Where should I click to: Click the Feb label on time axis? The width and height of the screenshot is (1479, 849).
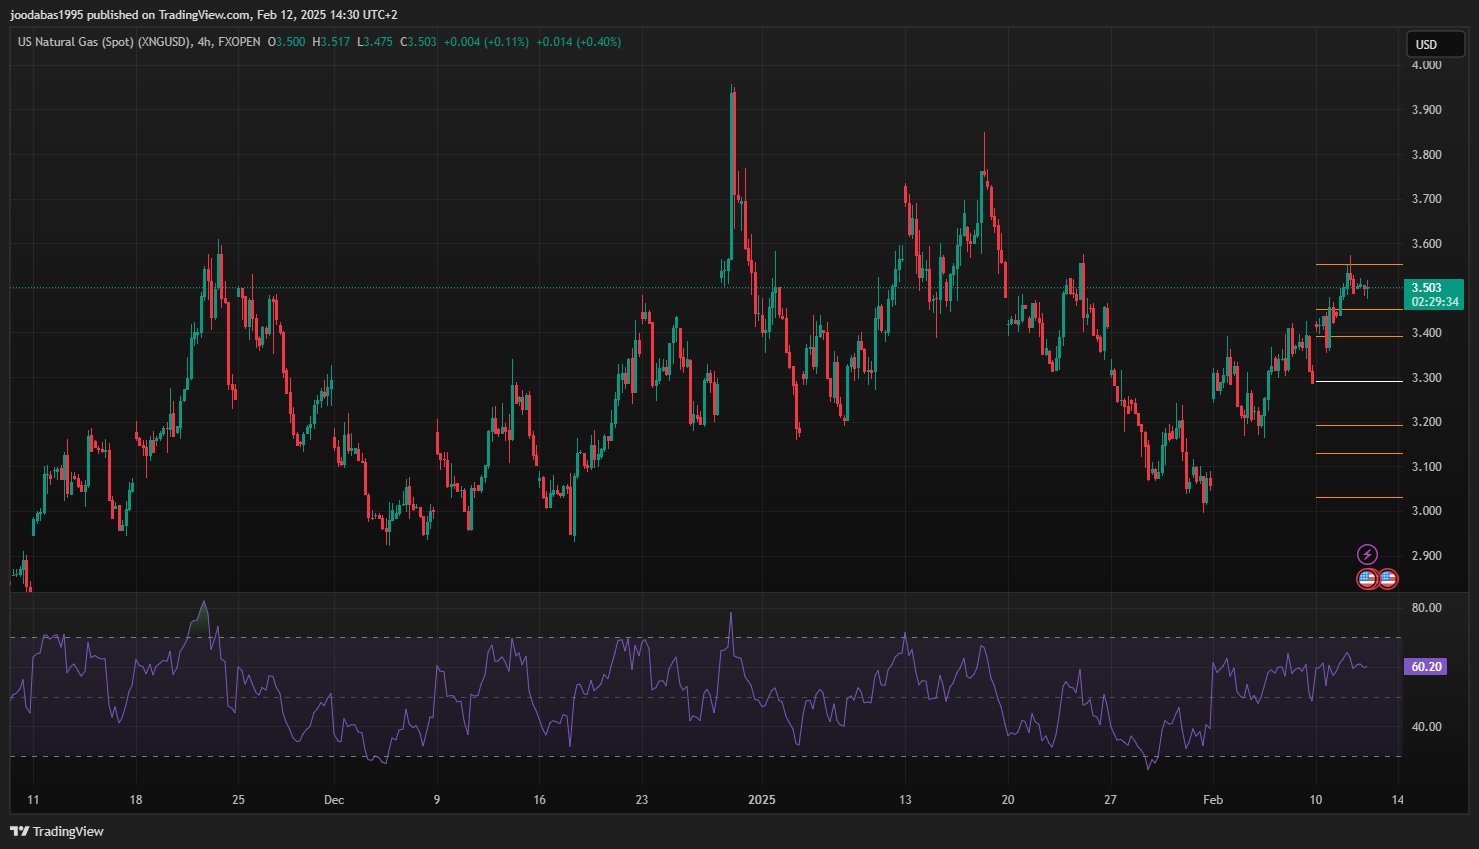click(x=1213, y=800)
